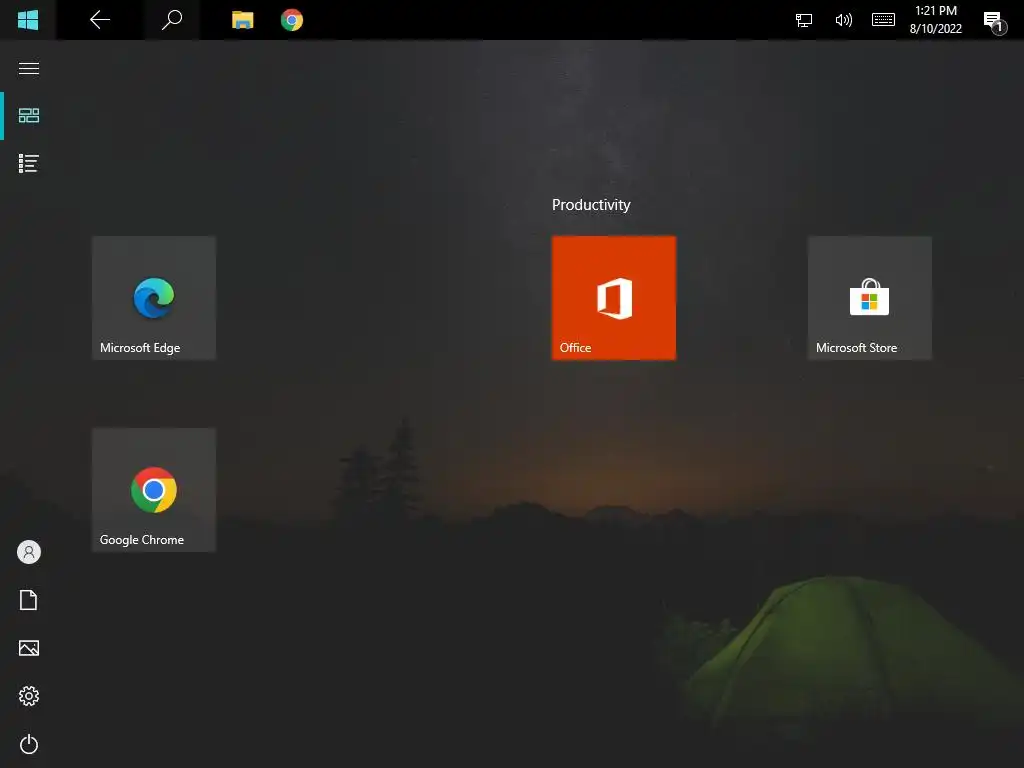Click the Productivity group heading
The height and width of the screenshot is (768, 1024).
pyautogui.click(x=591, y=205)
